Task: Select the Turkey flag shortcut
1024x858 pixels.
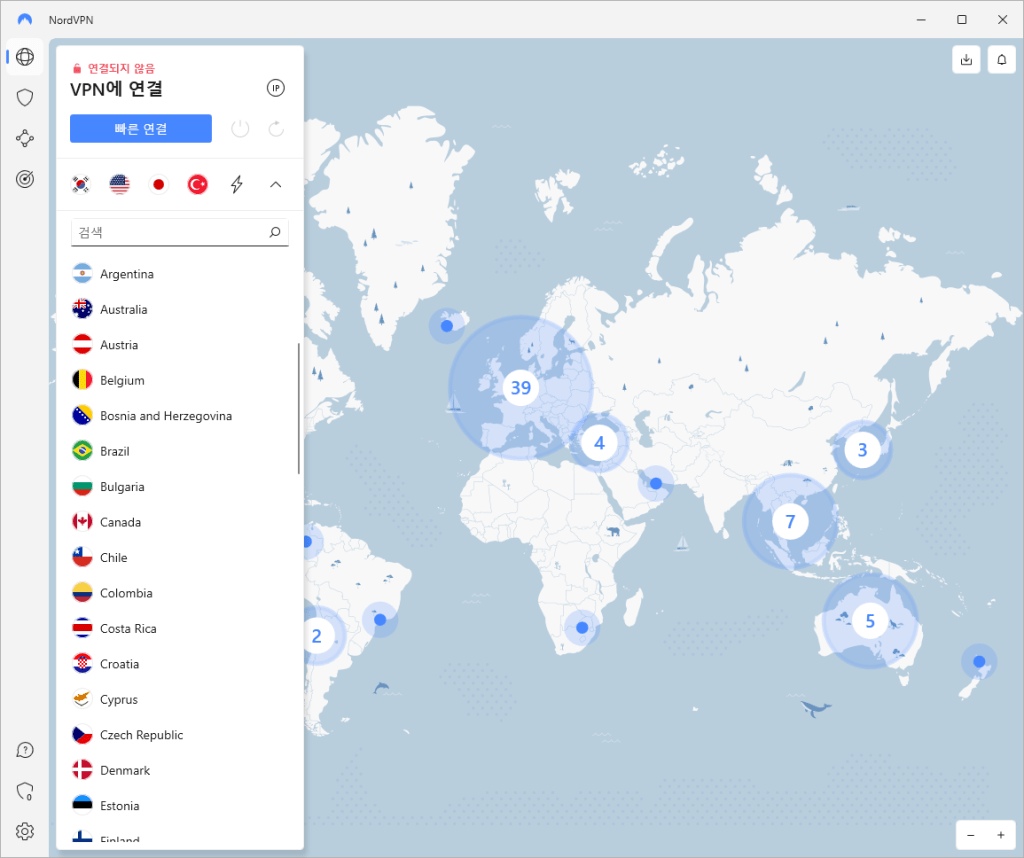Action: (197, 184)
